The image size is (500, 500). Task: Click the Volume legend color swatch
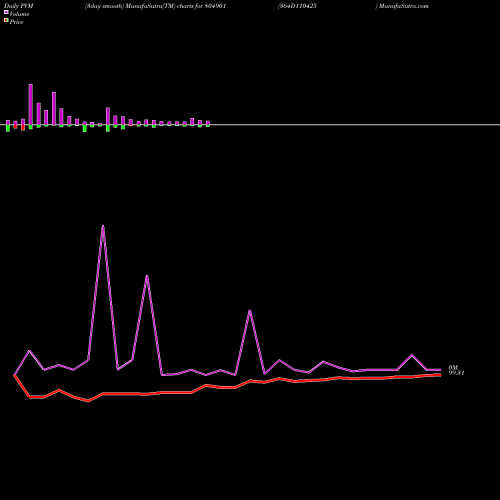click(6, 12)
